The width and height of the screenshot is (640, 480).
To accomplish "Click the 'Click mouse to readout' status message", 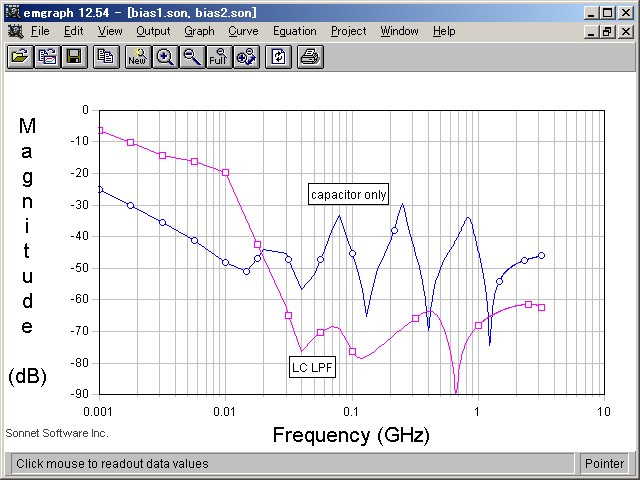I will (112, 464).
